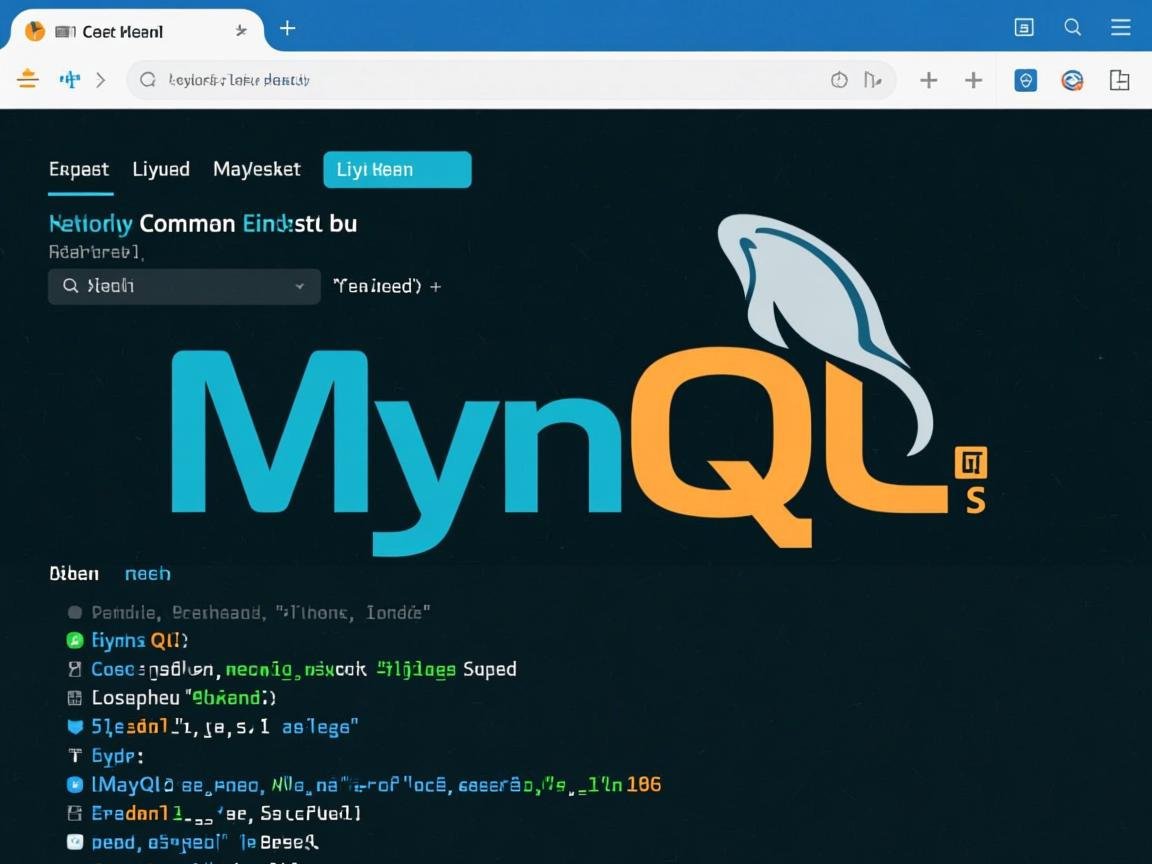
Task: Click the shield privacy icon in the toolbar
Action: [x=1025, y=80]
